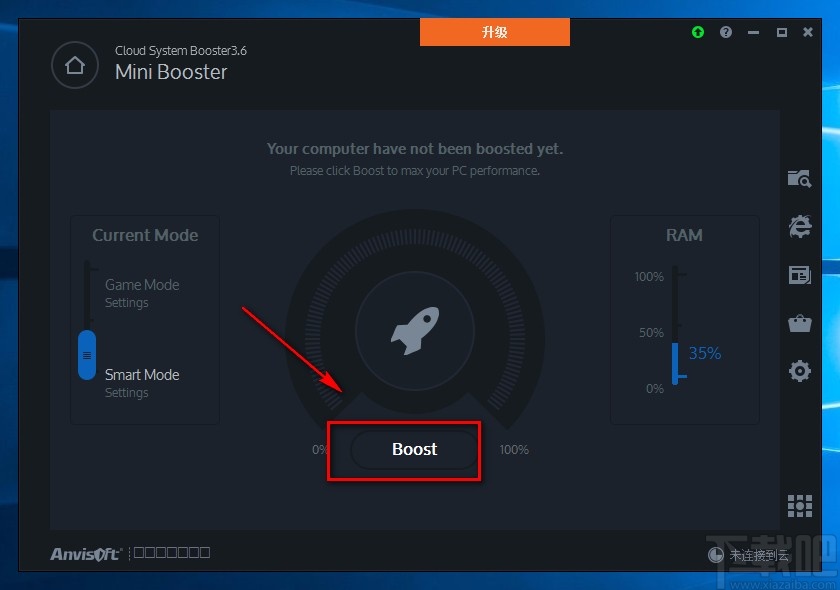Open the folder search scan icon
840x590 pixels.
tap(799, 178)
